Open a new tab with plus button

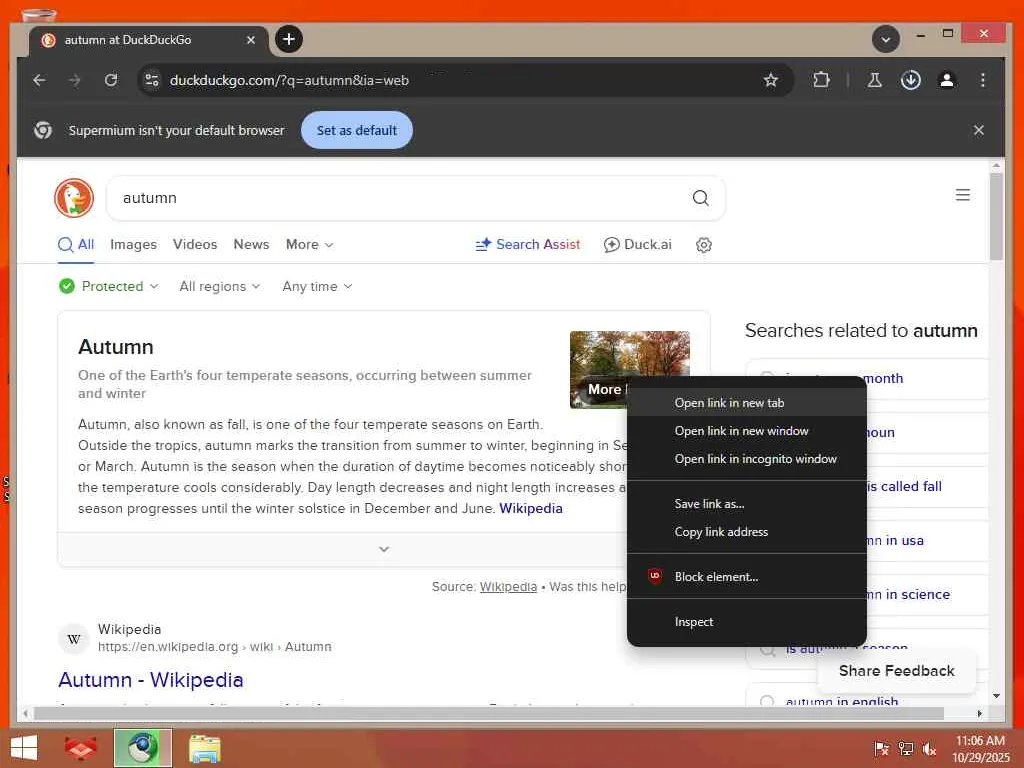(289, 39)
